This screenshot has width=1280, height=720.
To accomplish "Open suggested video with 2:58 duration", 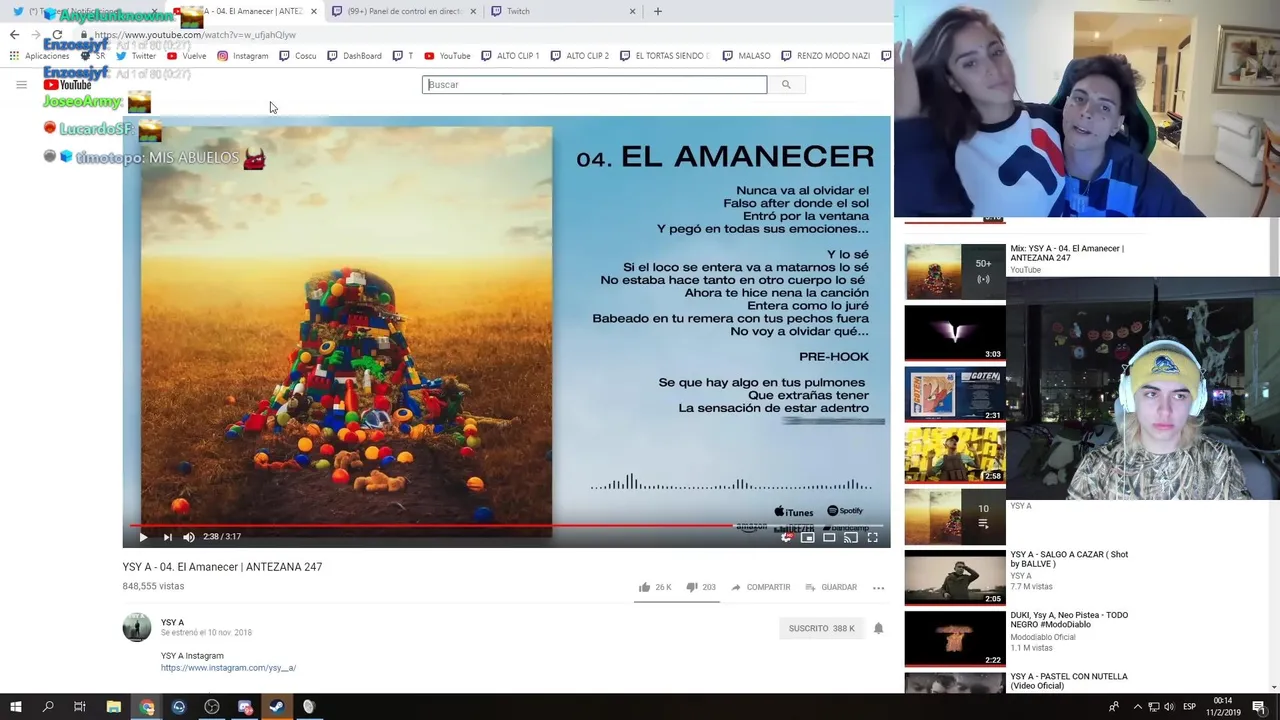I will click(955, 454).
